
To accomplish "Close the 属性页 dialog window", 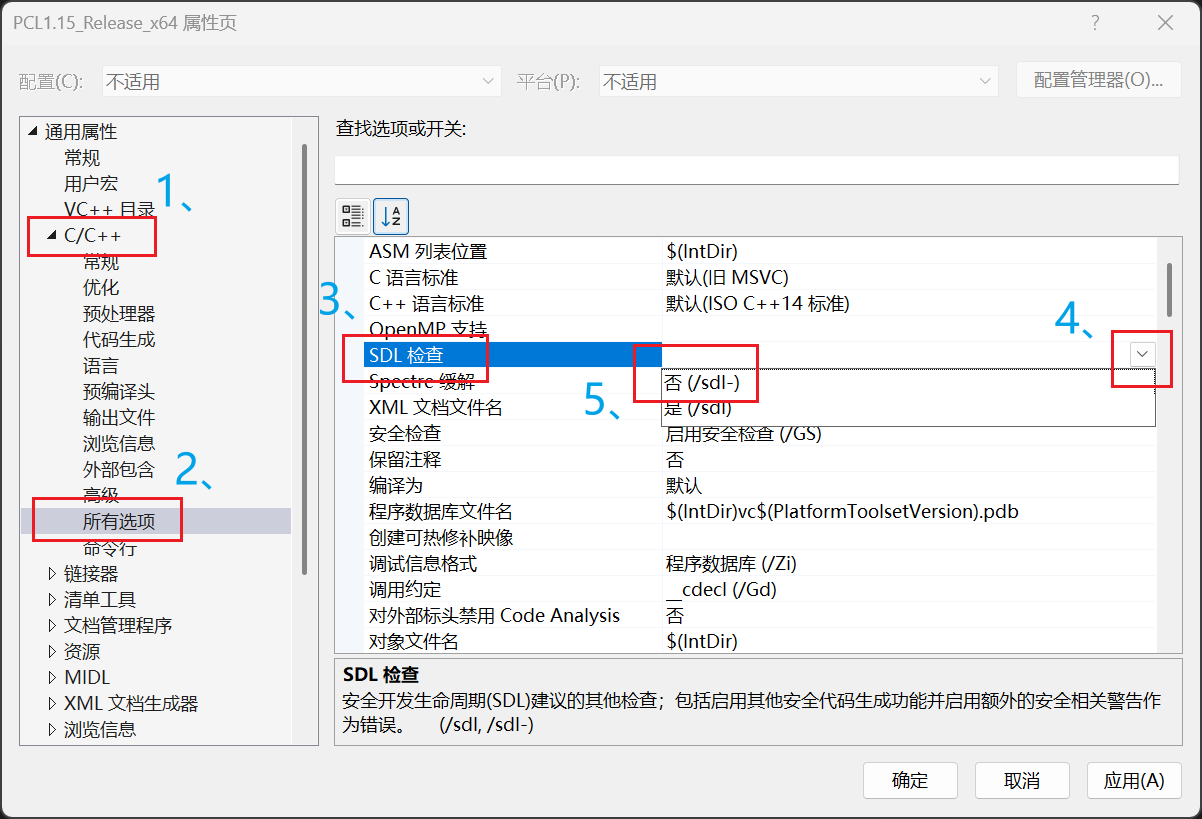I will 1166,23.
